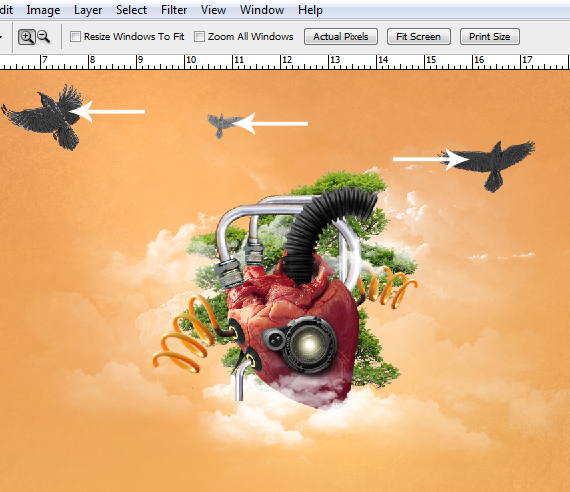Click the Actual Pixels button

(x=341, y=36)
